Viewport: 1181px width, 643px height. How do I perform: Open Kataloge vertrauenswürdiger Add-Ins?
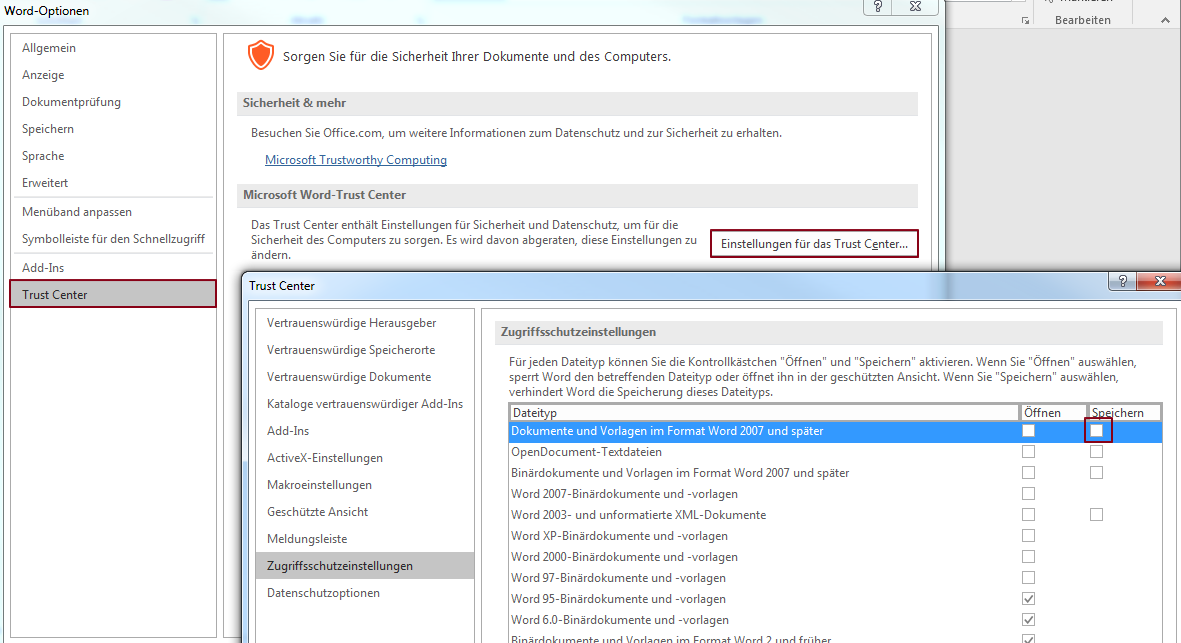365,404
